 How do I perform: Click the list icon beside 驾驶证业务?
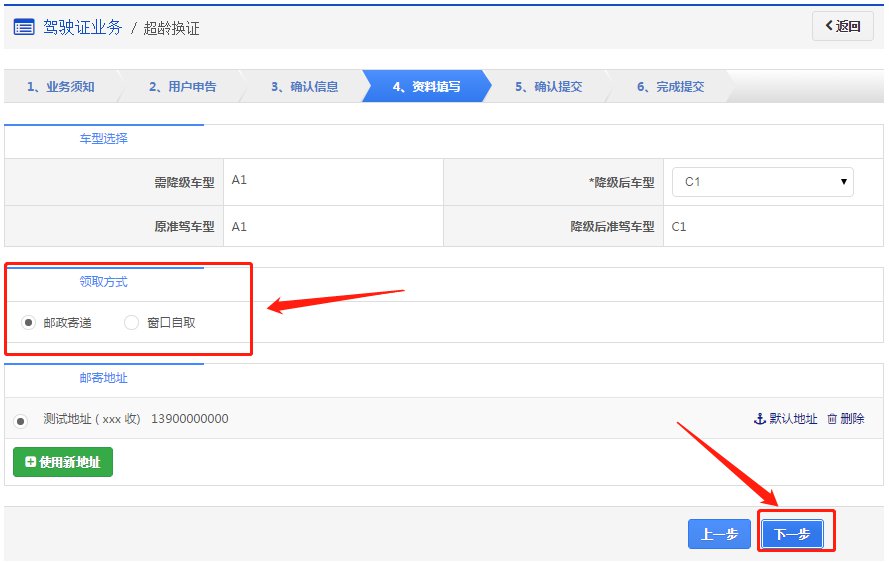coord(24,27)
